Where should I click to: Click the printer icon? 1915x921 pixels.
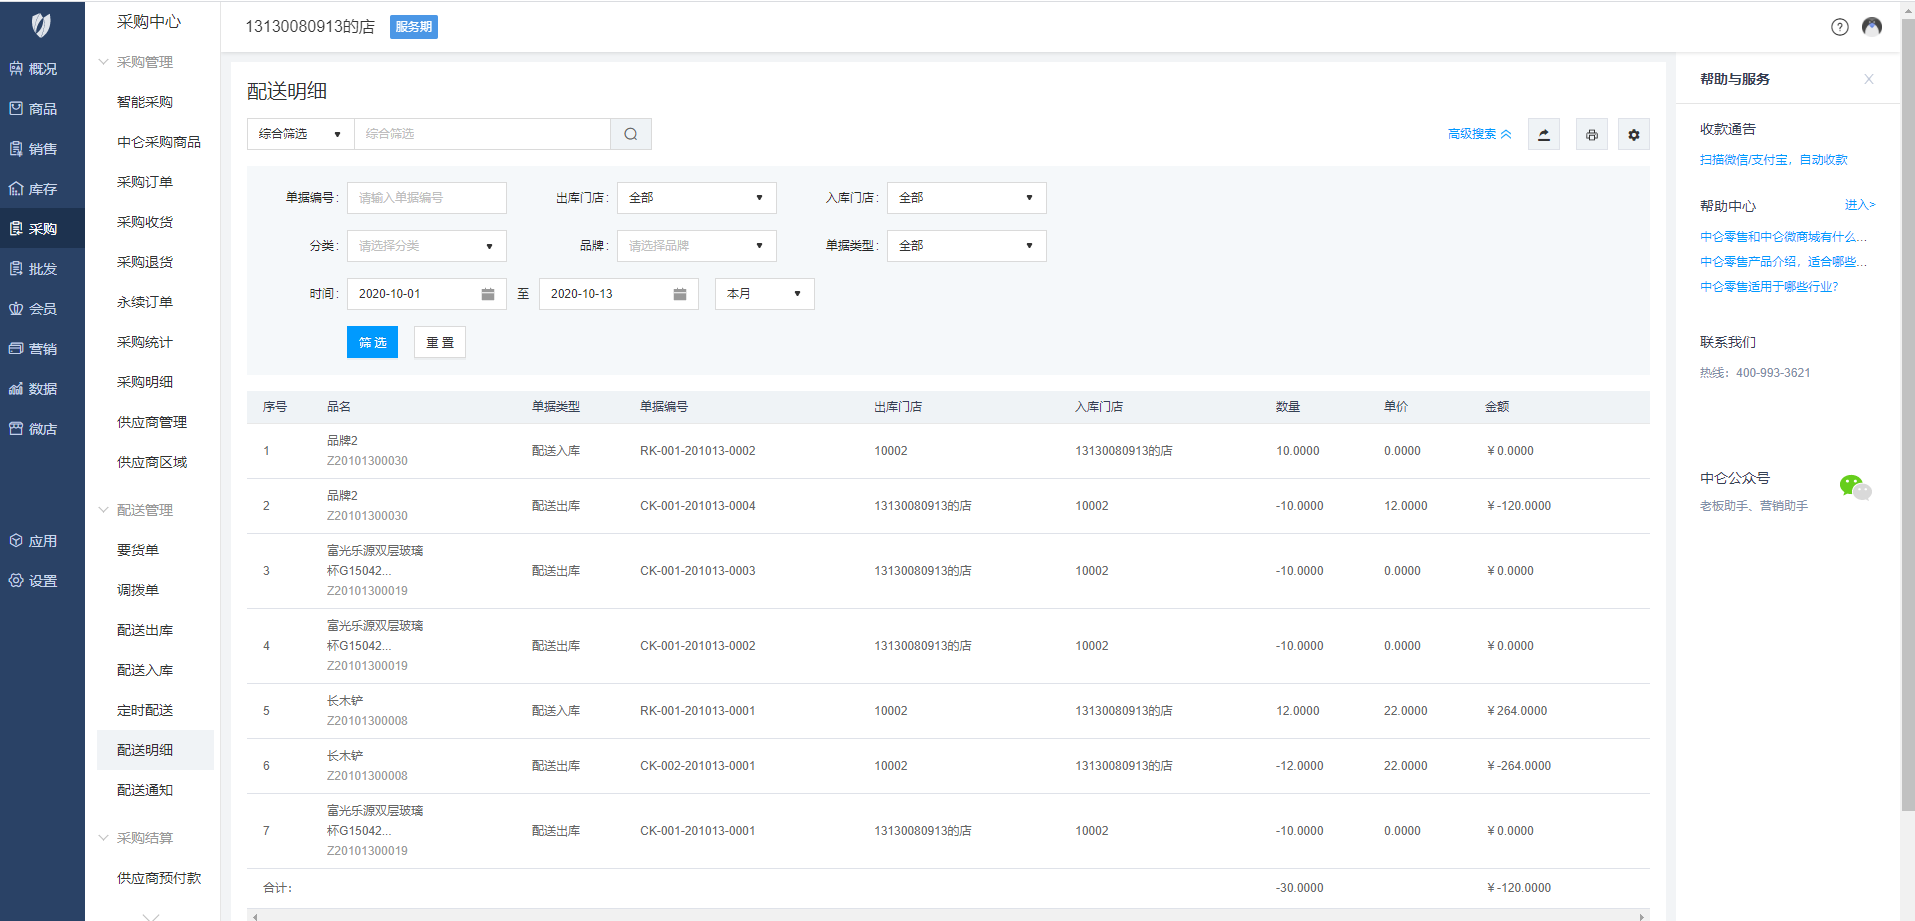point(1591,134)
